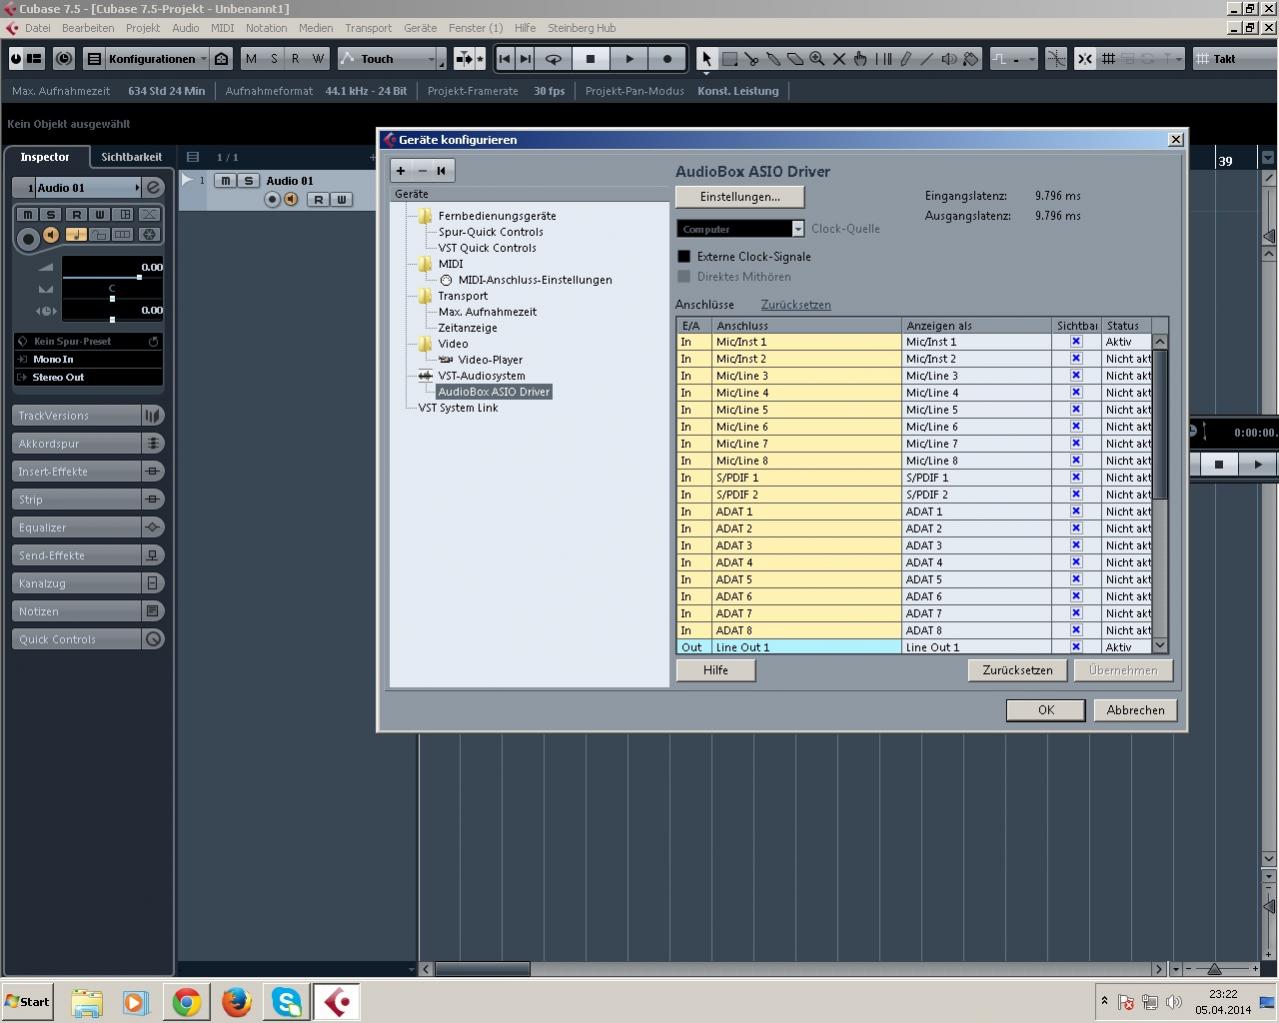Expand the TrackVersions inspector section
Screen dimensions: 1279x1023
point(76,415)
